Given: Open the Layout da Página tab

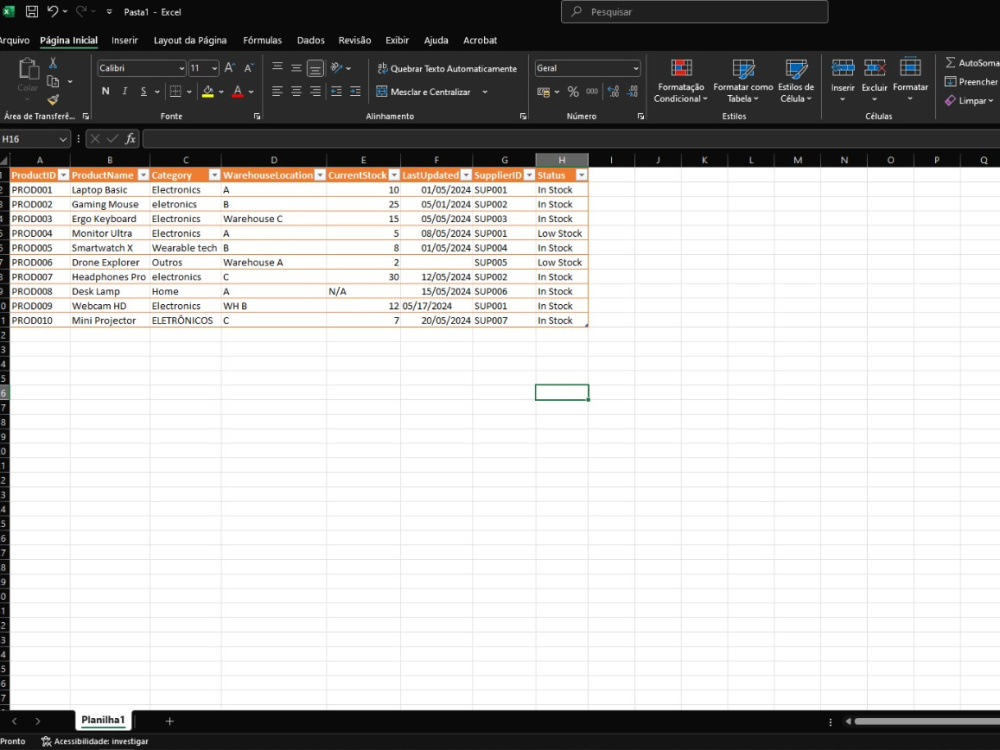Looking at the screenshot, I should (190, 40).
